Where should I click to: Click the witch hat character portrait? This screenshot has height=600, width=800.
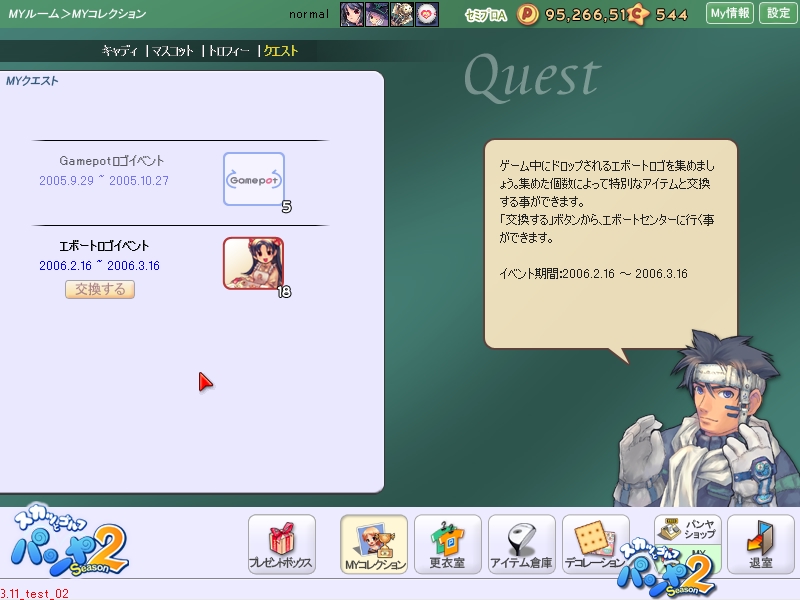(377, 14)
